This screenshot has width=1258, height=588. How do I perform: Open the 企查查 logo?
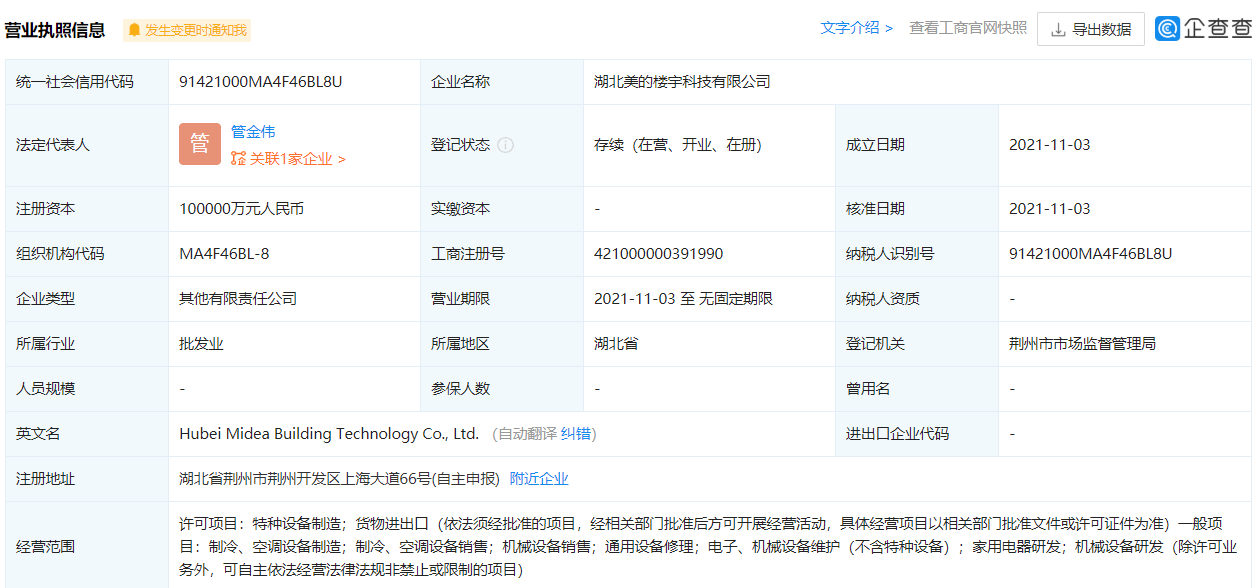pos(1204,29)
